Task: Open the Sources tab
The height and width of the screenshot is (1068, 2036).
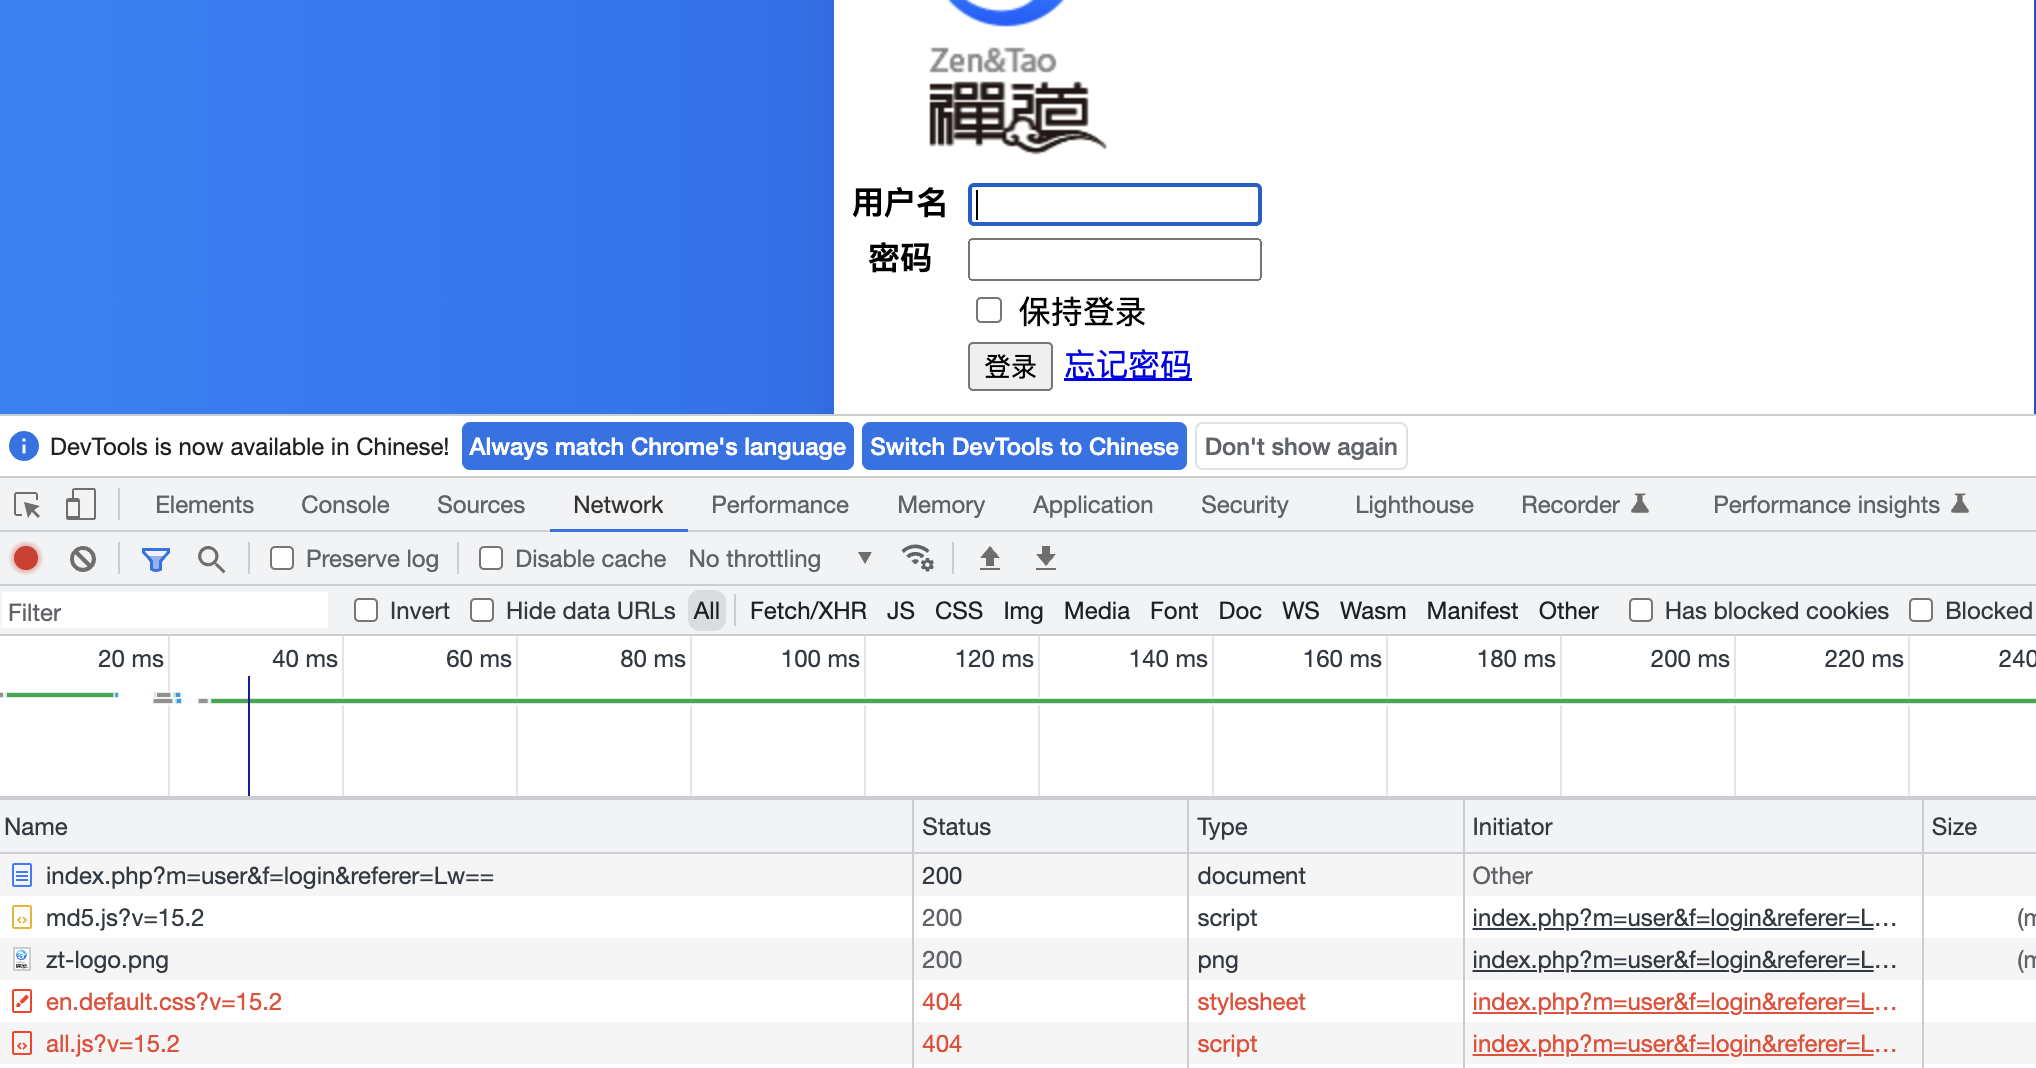Action: (x=480, y=505)
